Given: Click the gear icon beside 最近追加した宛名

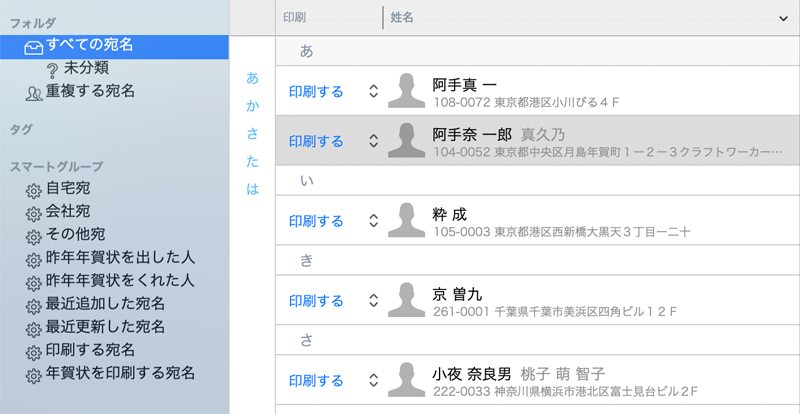Looking at the screenshot, I should tap(34, 306).
